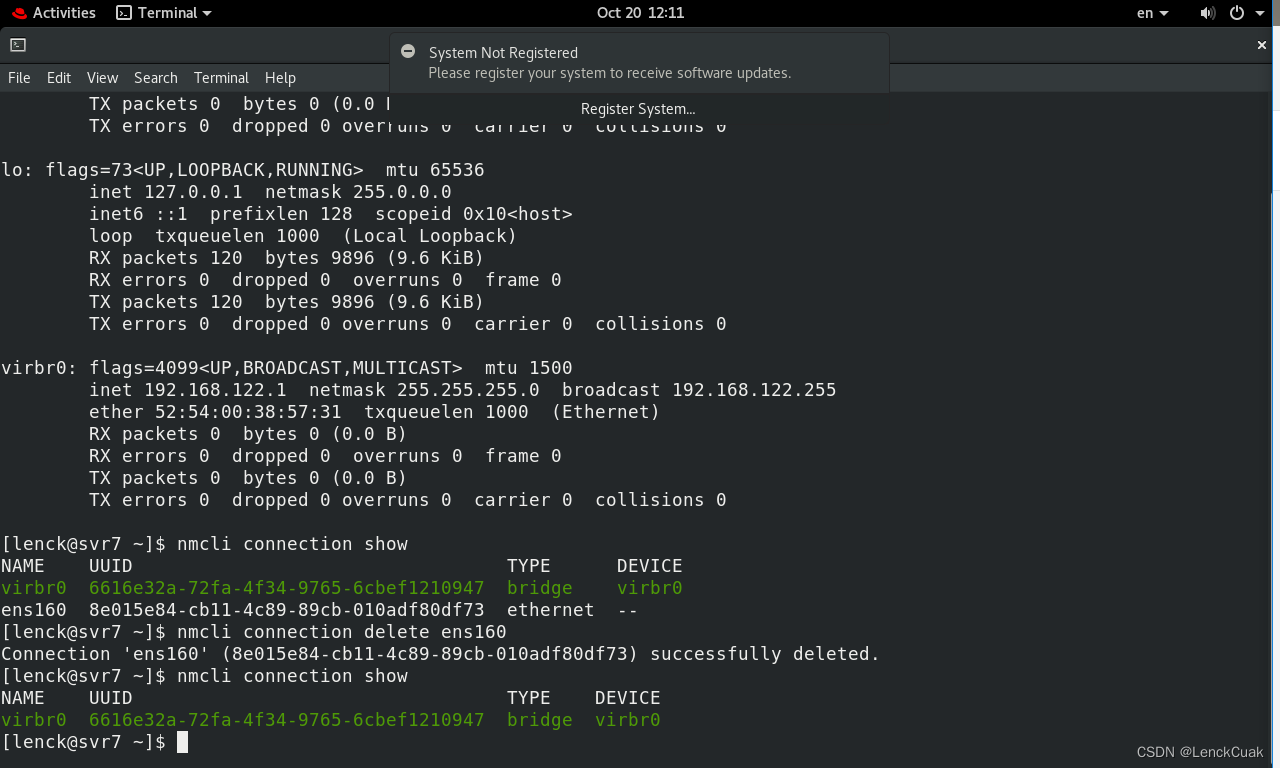Click the power icon in the top bar
Image resolution: width=1280 pixels, height=768 pixels.
[1238, 13]
